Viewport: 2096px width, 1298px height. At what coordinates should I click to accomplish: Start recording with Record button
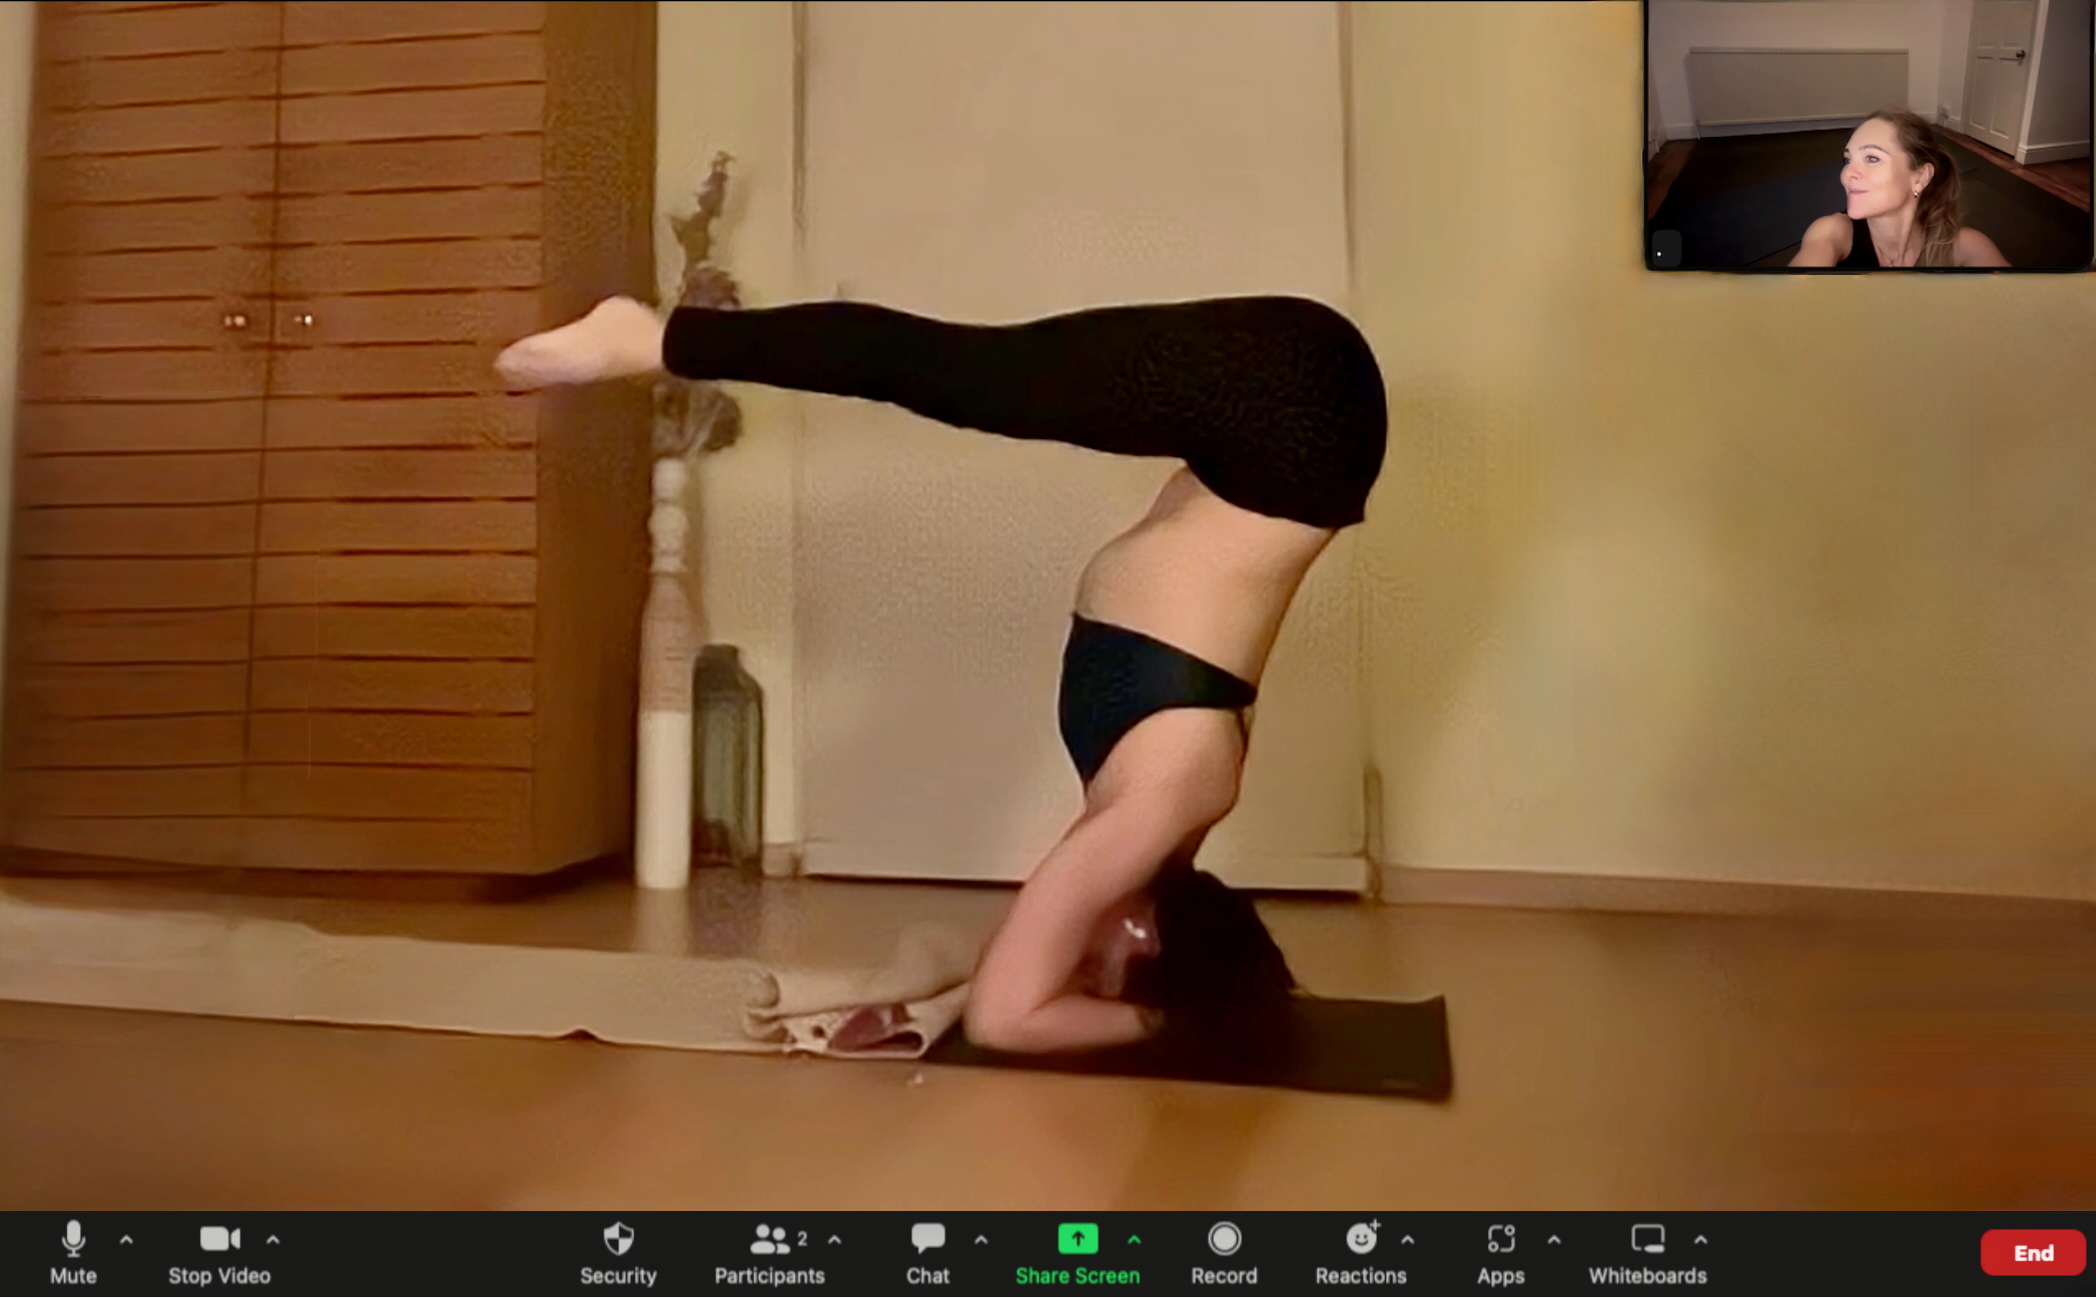[1224, 1240]
